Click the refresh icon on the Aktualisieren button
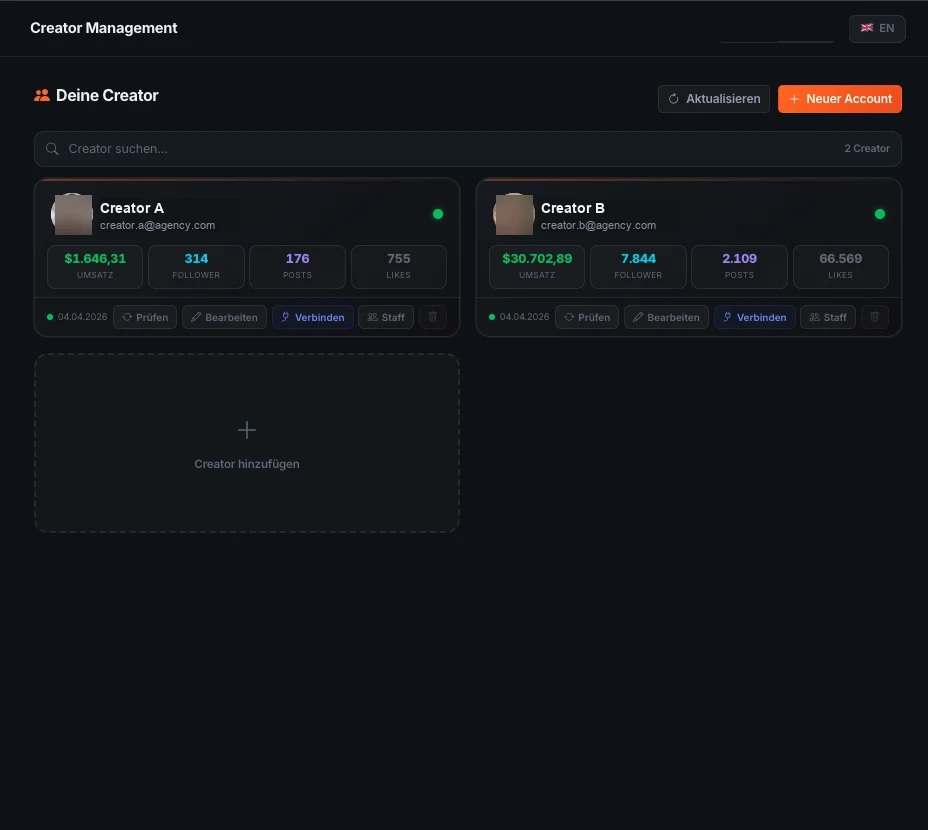928x830 pixels. [673, 98]
